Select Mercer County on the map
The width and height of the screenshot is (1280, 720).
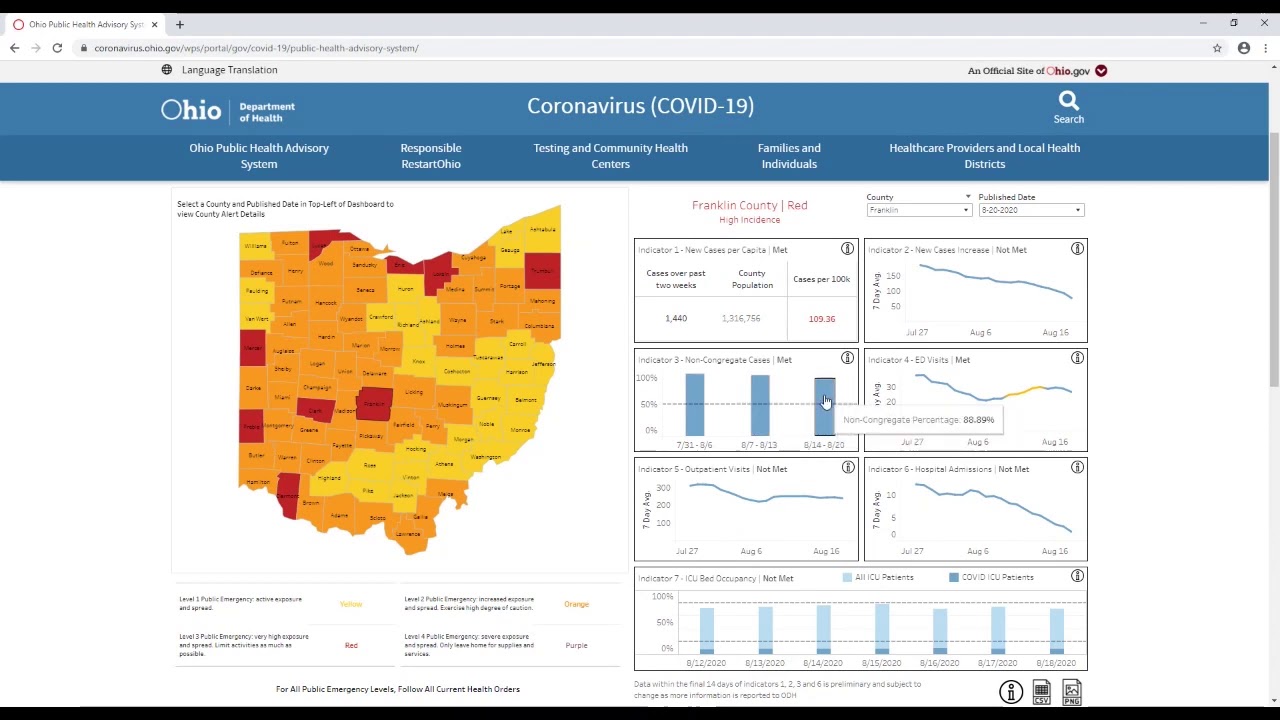(253, 348)
